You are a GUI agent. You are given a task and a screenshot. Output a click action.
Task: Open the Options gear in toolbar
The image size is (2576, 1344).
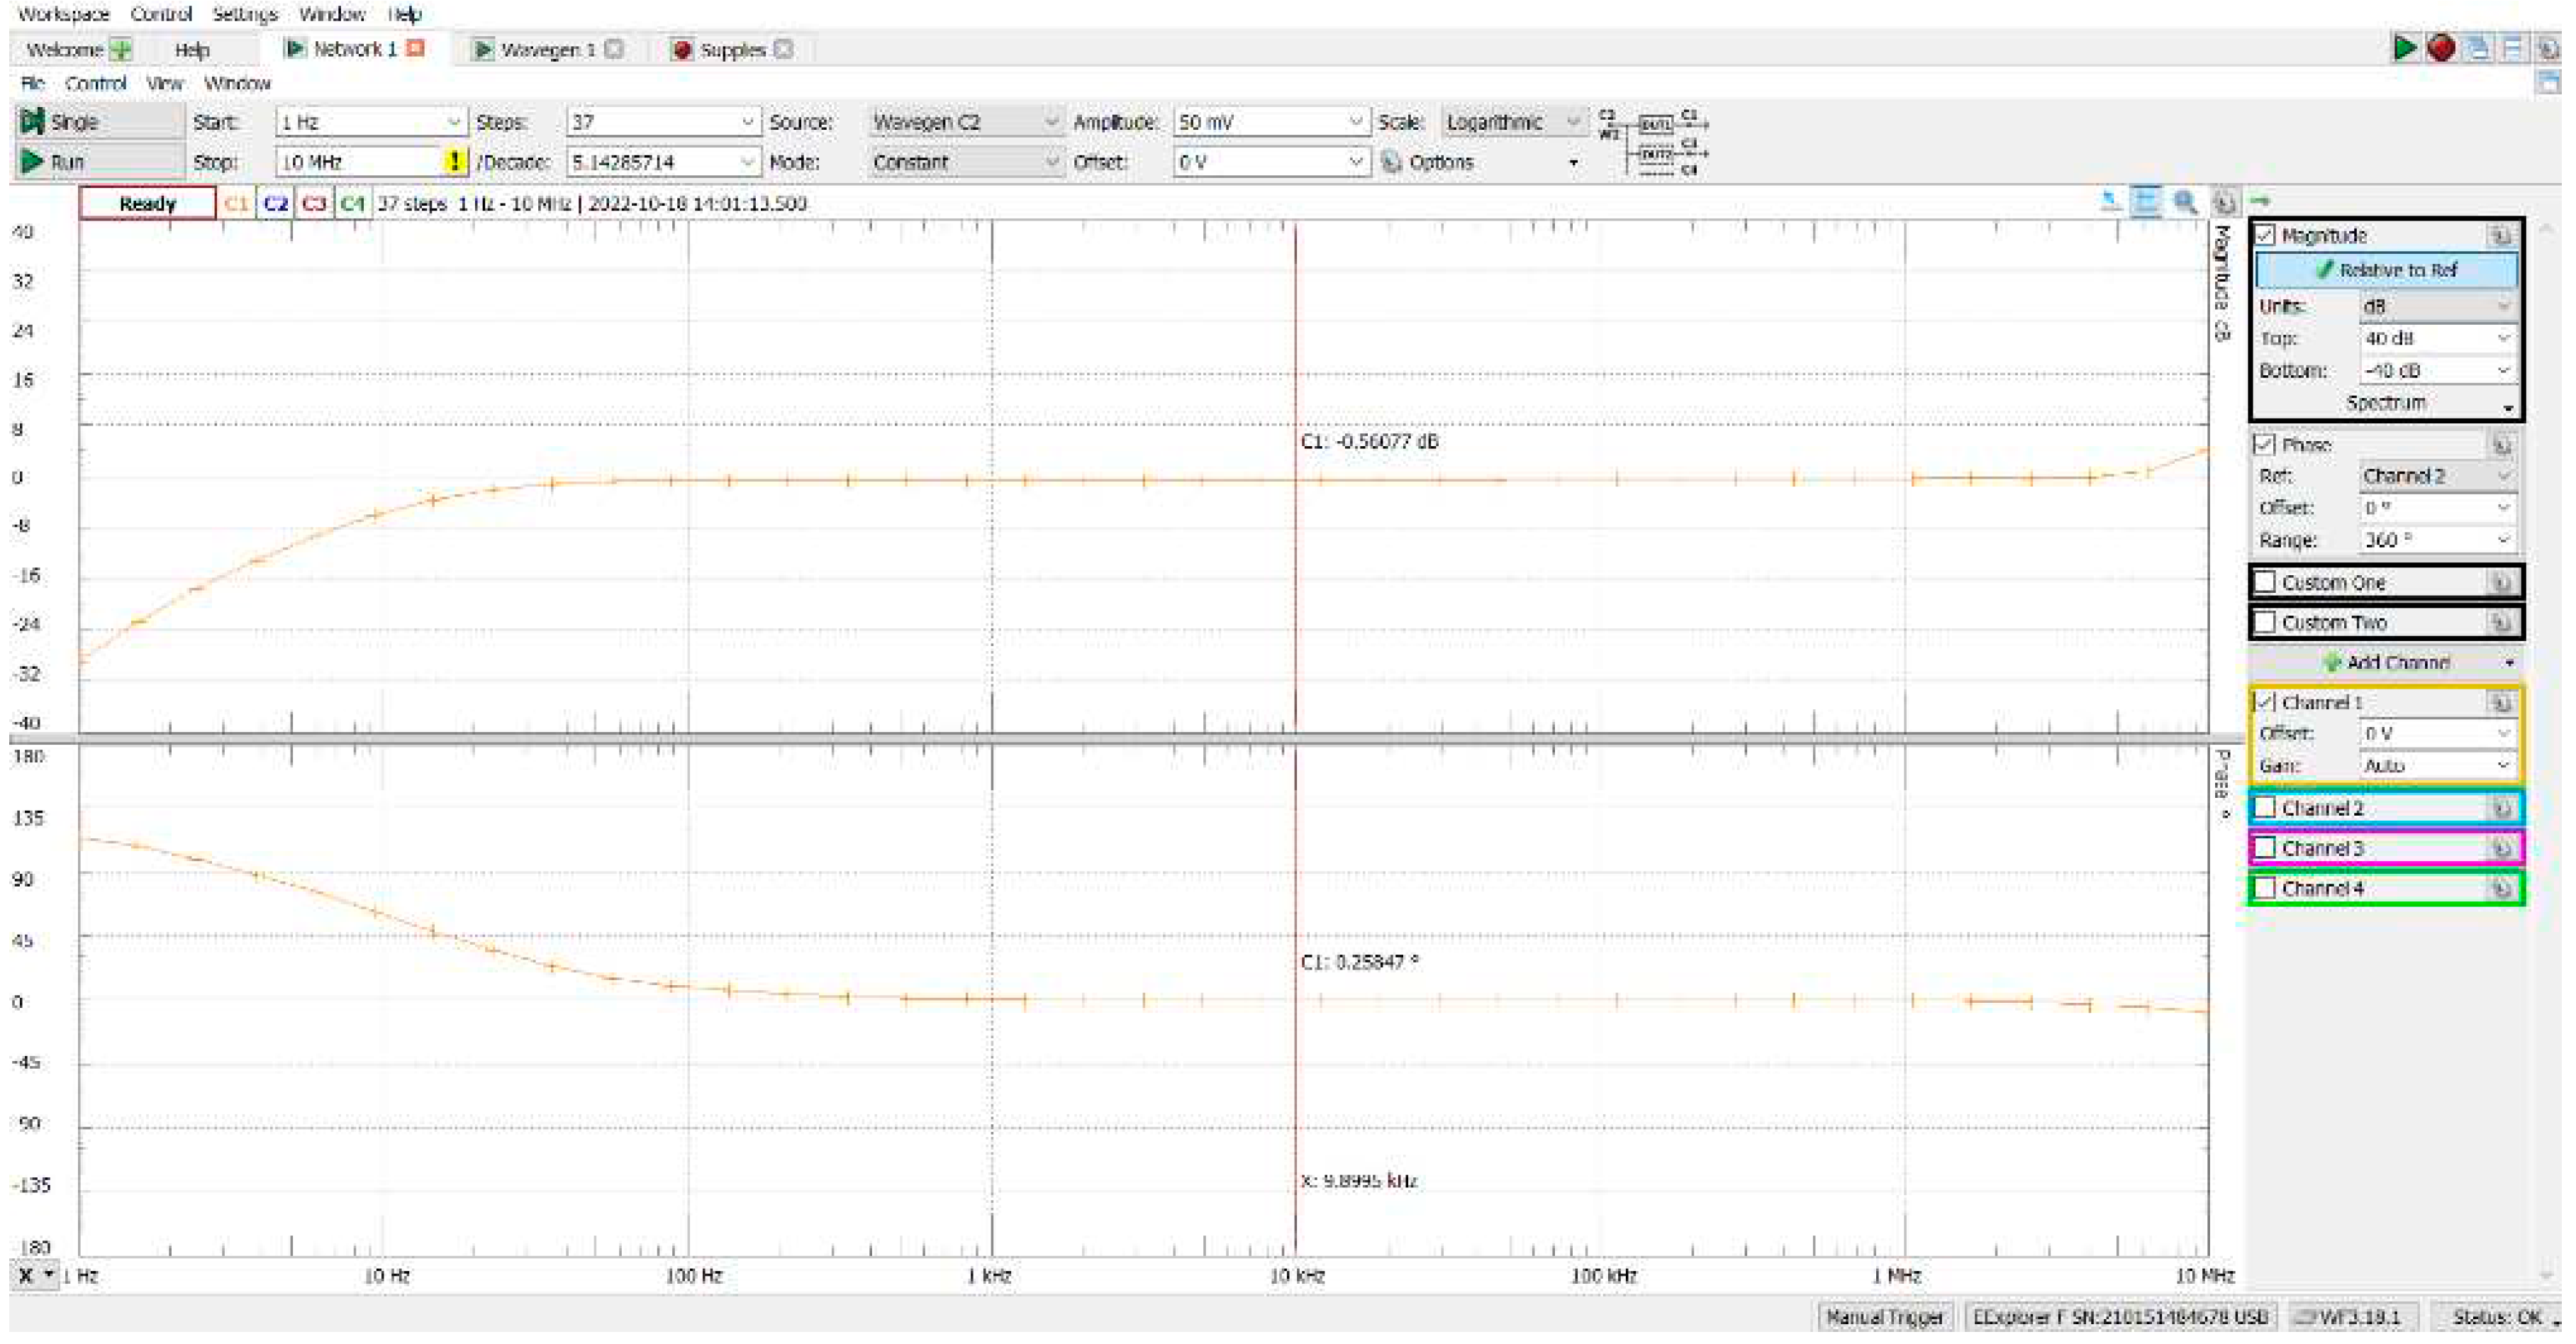[x=1391, y=162]
